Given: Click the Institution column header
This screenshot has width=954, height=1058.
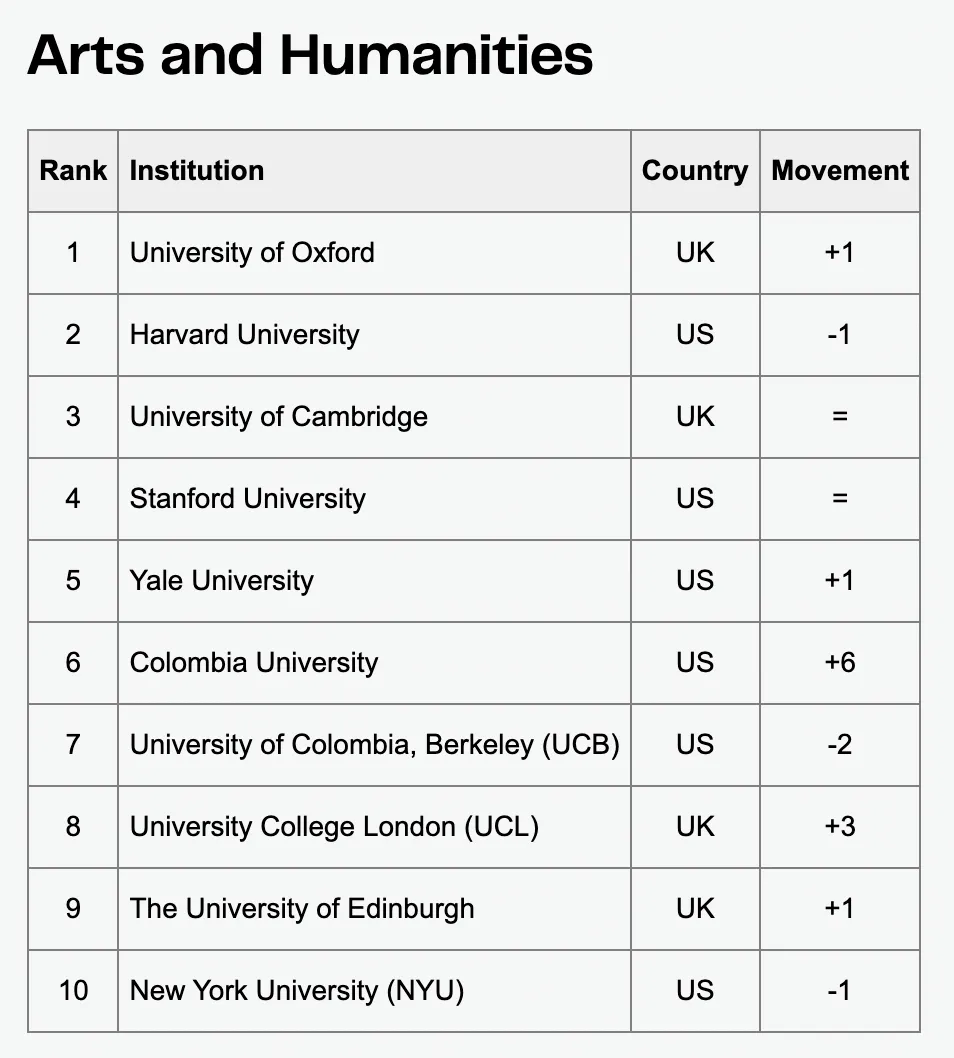Looking at the screenshot, I should (197, 171).
